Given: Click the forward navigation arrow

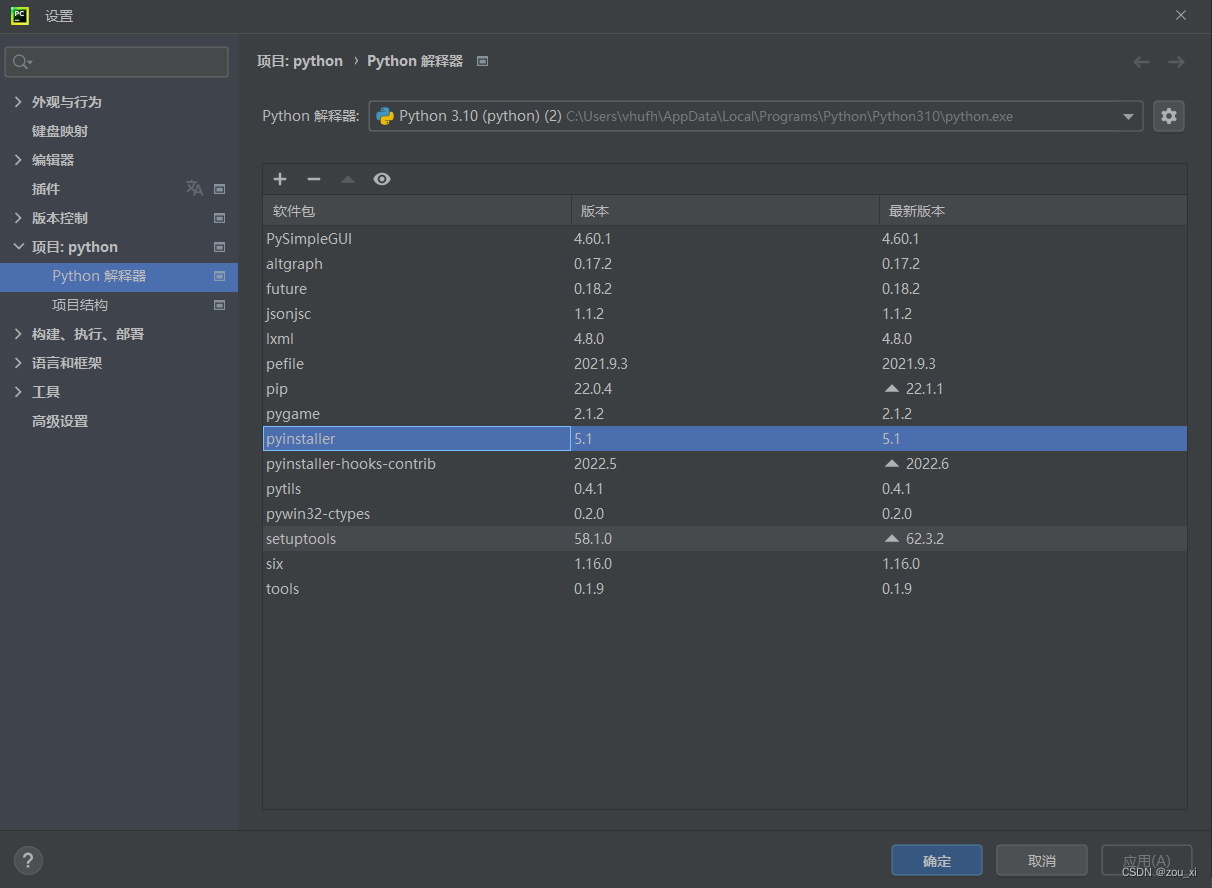Looking at the screenshot, I should click(x=1176, y=62).
